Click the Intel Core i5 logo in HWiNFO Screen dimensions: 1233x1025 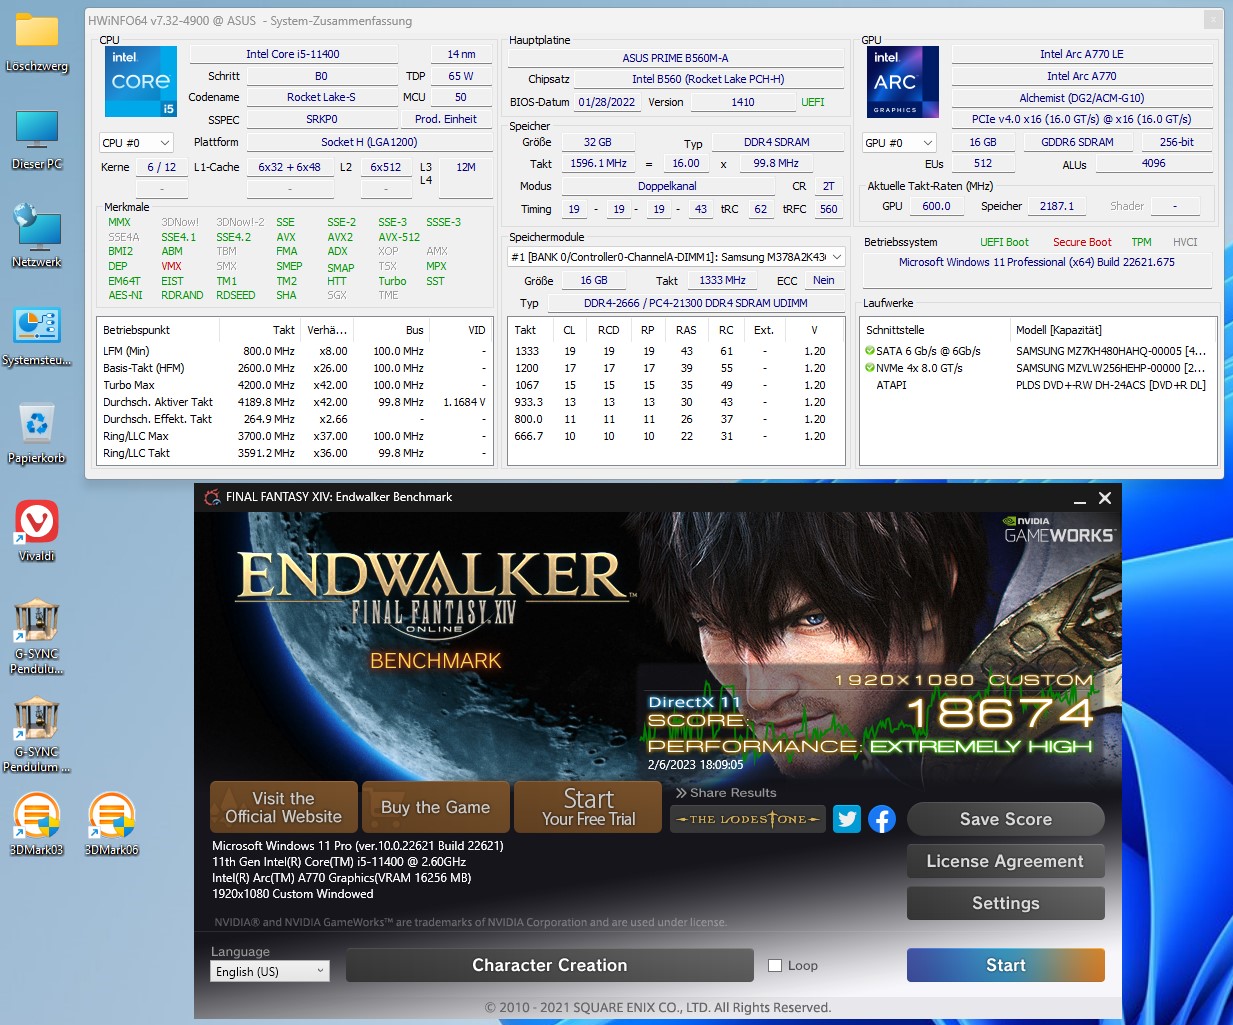141,81
